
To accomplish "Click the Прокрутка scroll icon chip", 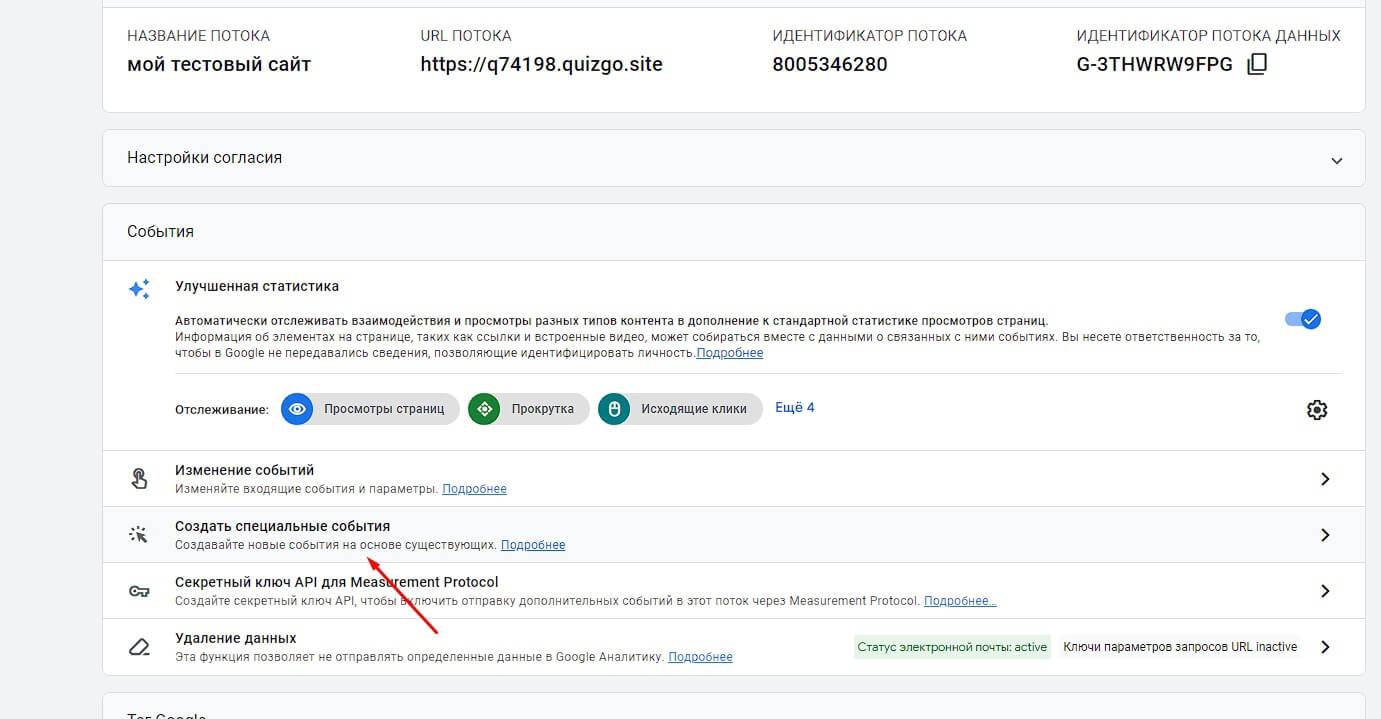I will point(484,409).
